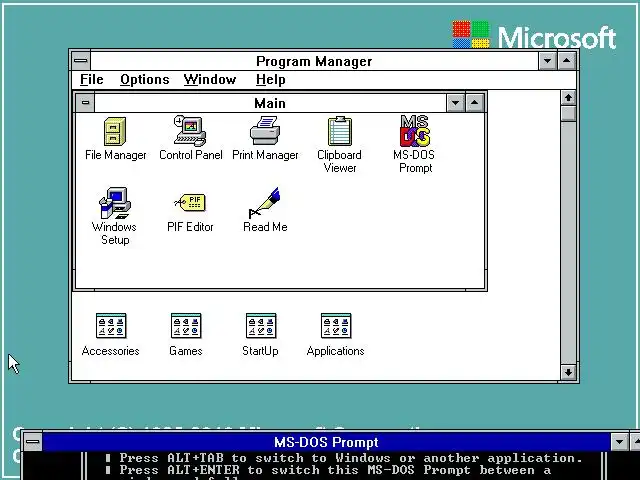Image resolution: width=640 pixels, height=480 pixels.
Task: Click the "Accessories" label text
Action: pyautogui.click(x=111, y=351)
